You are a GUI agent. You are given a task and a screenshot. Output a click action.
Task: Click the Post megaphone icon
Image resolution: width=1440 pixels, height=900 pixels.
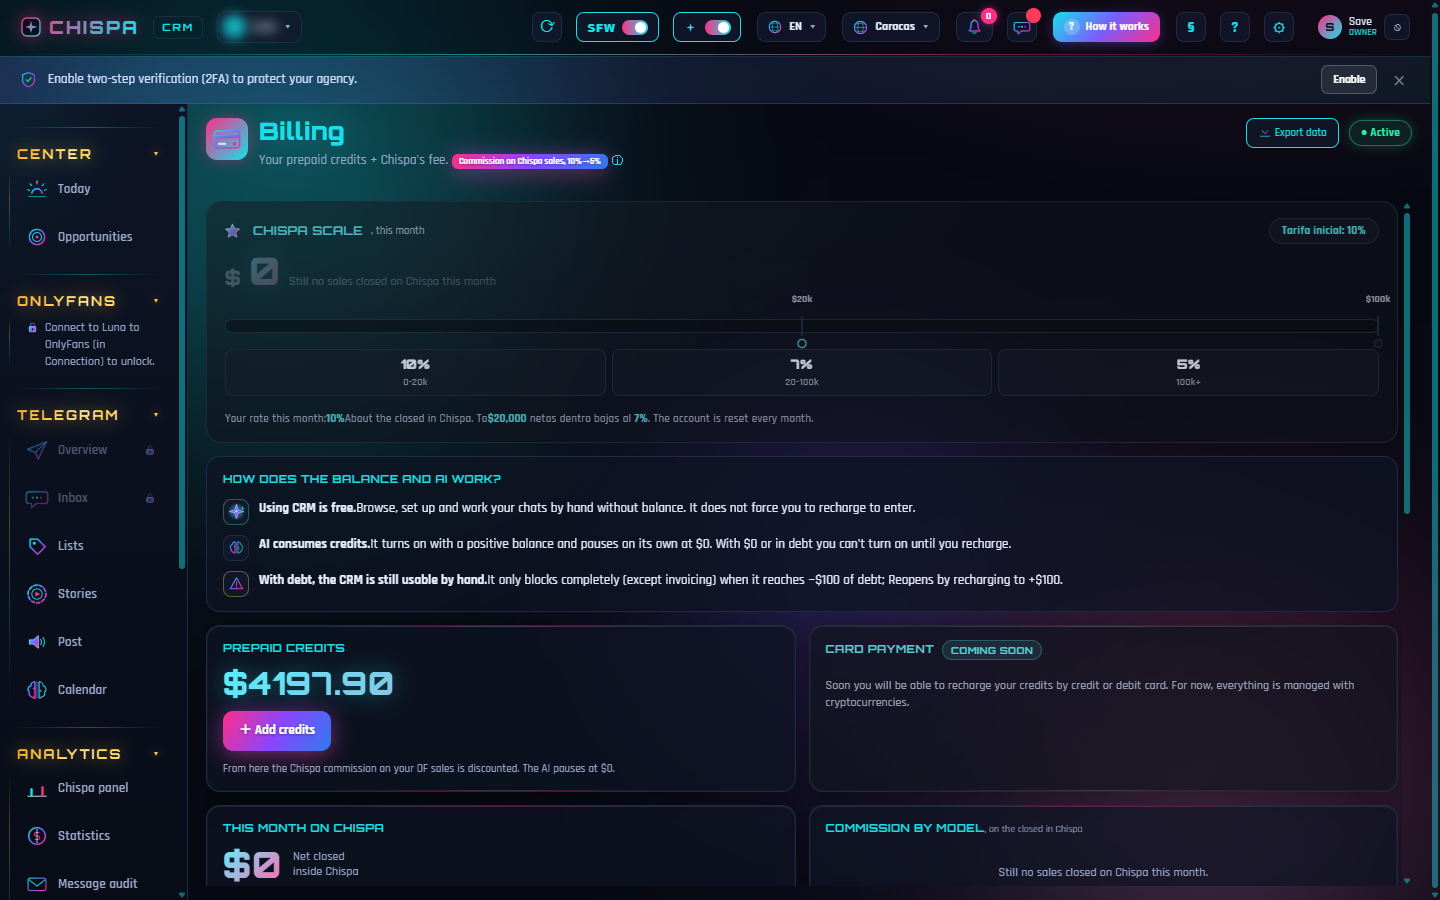(37, 642)
